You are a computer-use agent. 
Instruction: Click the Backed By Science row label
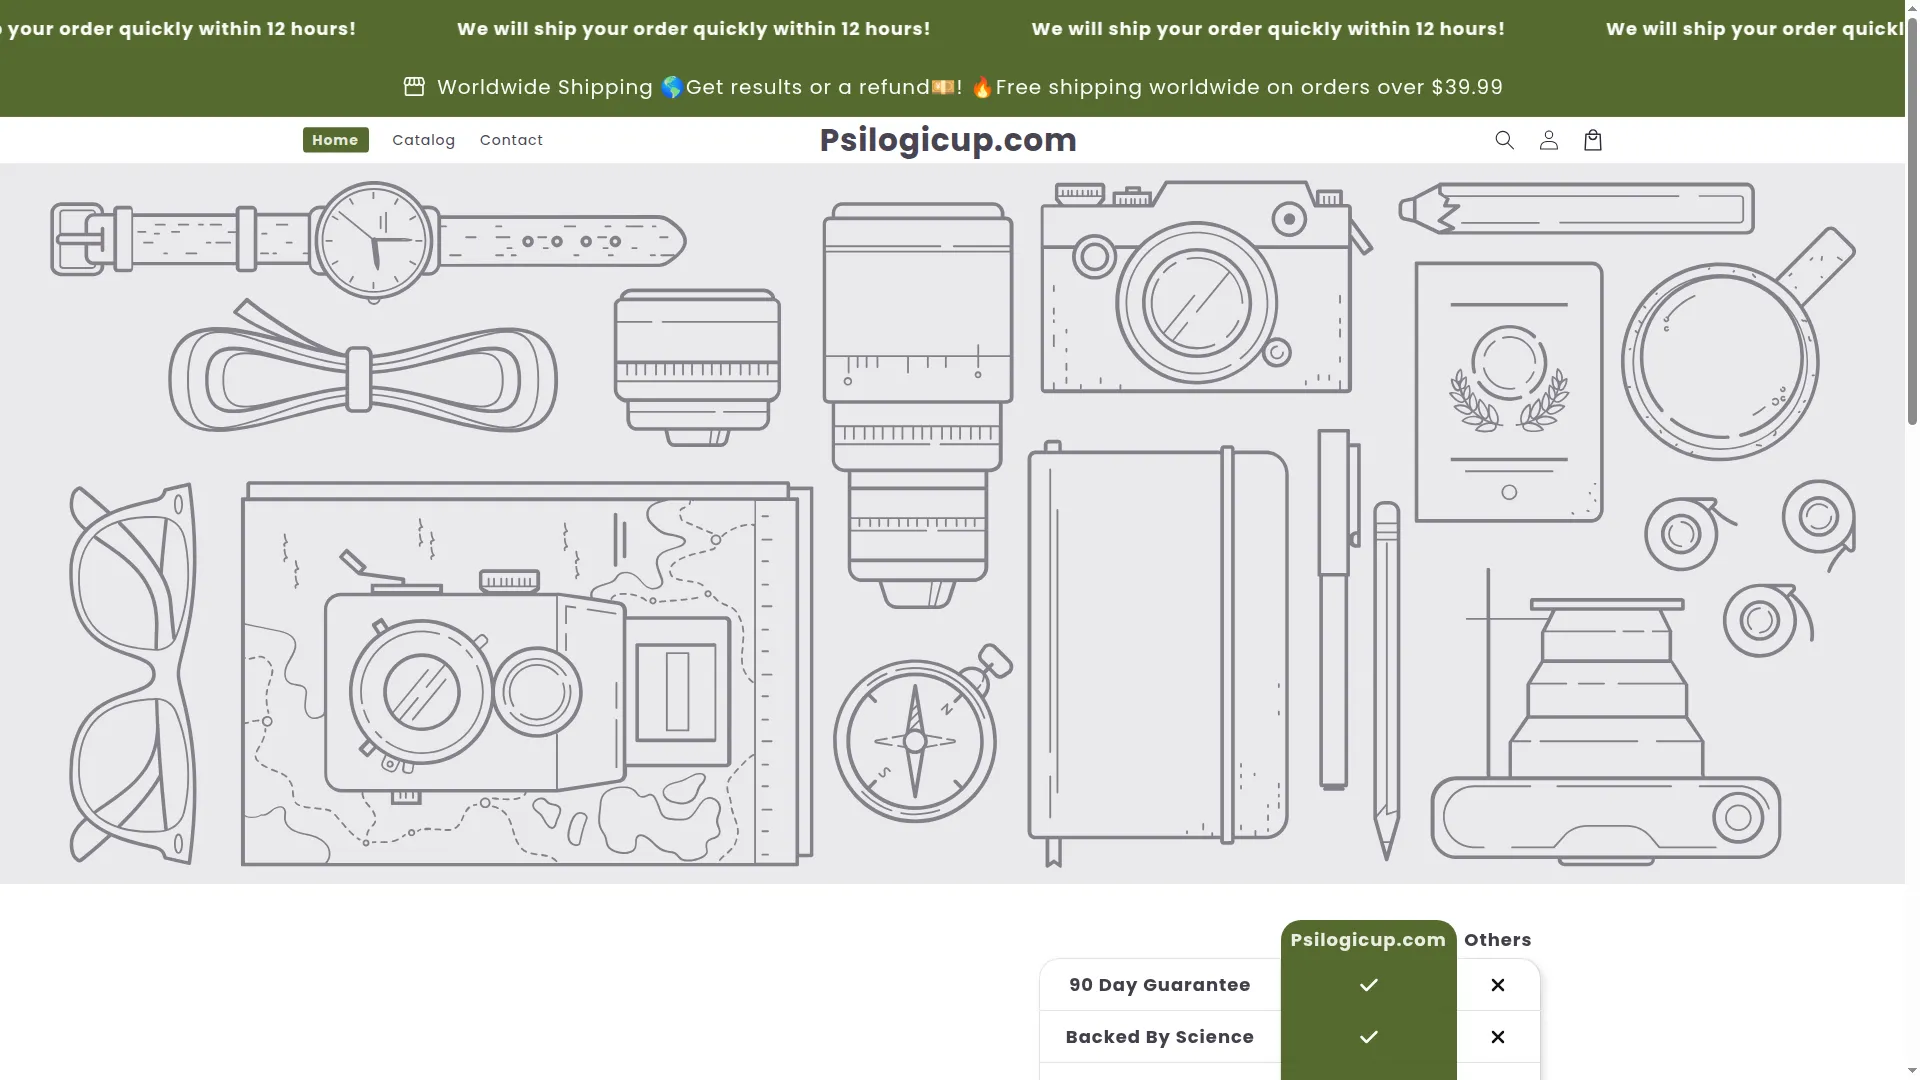point(1160,1037)
